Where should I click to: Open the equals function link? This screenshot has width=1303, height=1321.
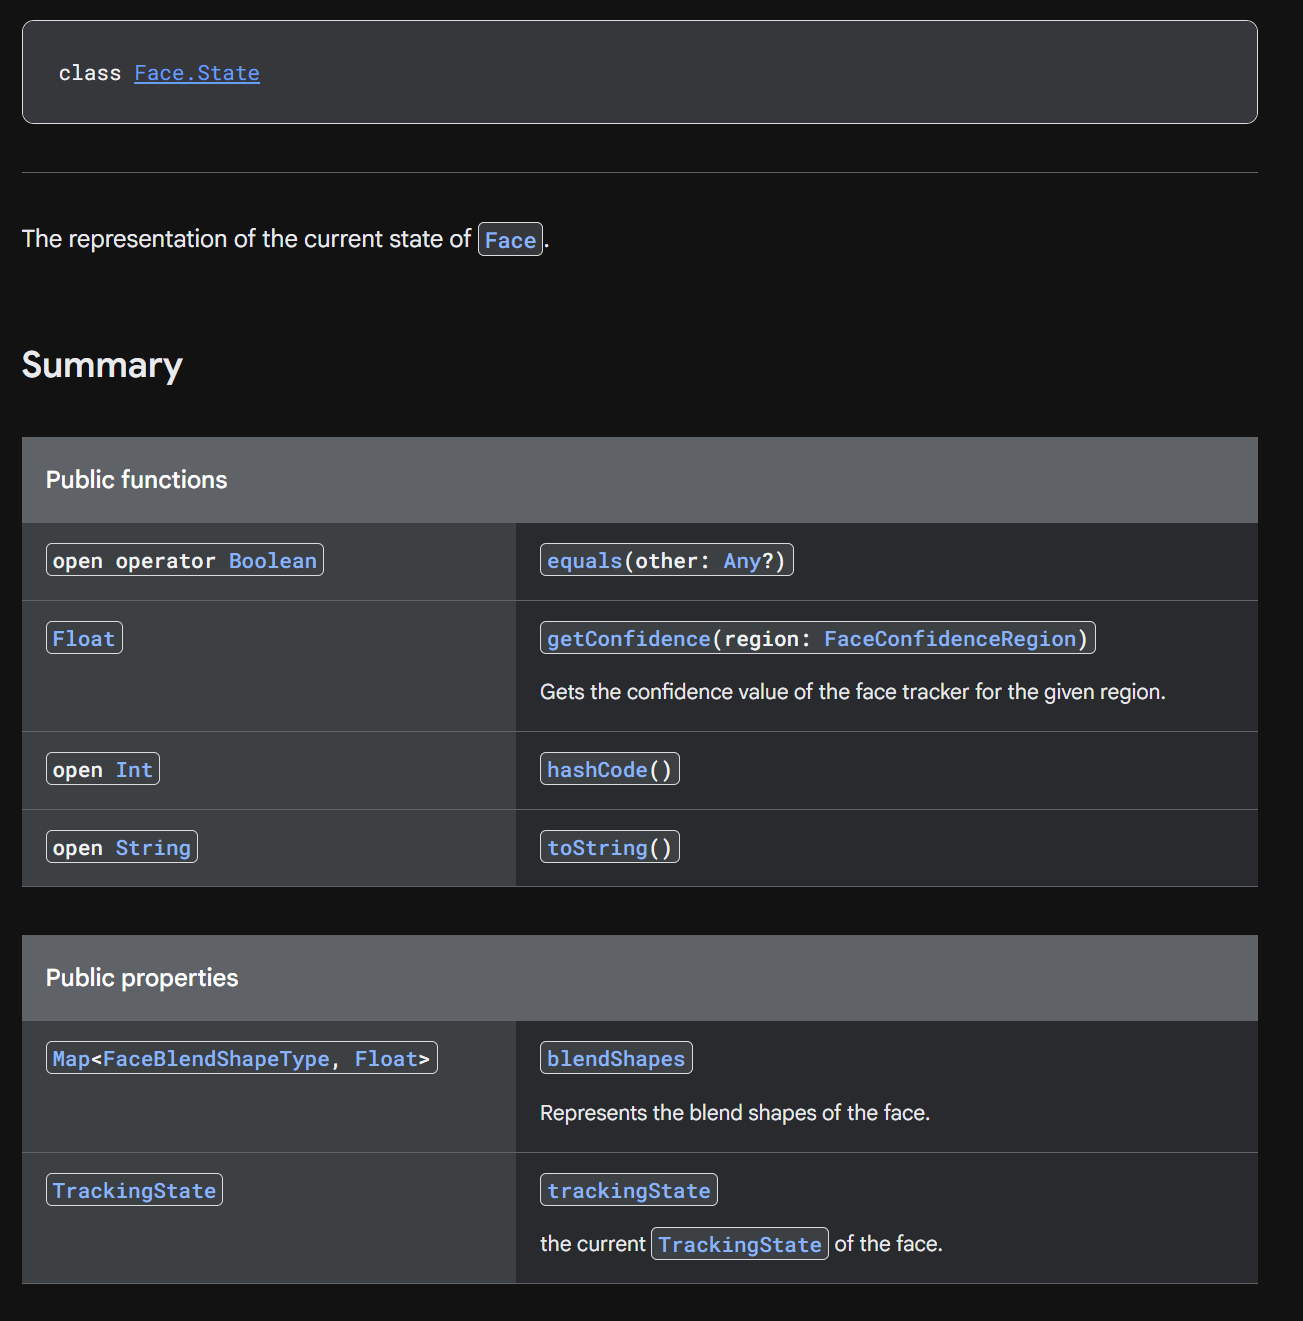584,561
